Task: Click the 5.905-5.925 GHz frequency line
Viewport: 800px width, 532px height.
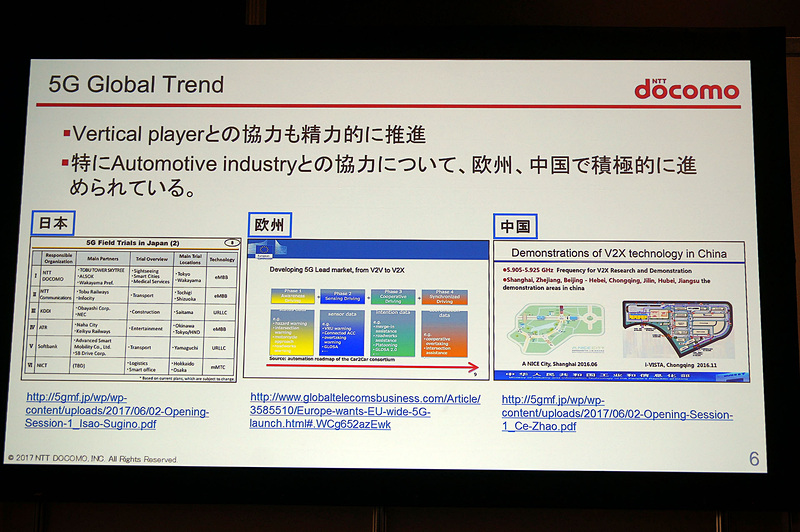Action: [597, 270]
